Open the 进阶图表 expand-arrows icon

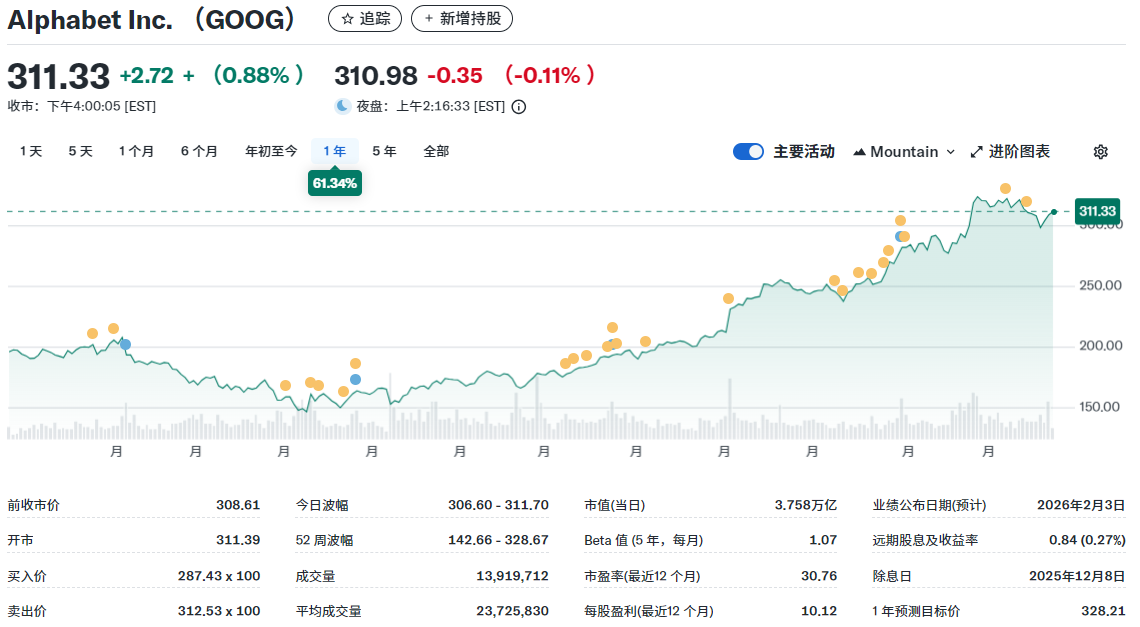(975, 151)
